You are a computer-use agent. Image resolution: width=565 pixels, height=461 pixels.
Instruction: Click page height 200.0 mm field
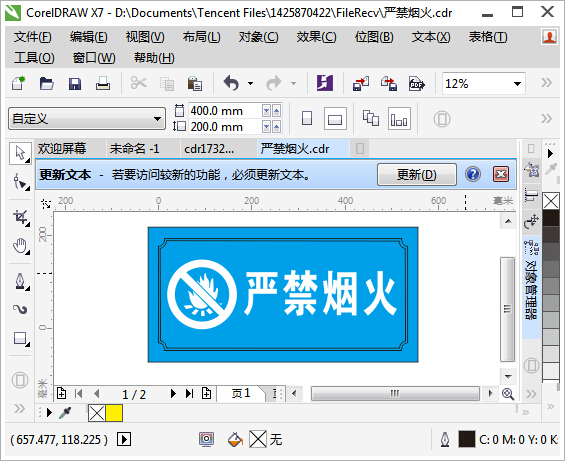point(225,127)
